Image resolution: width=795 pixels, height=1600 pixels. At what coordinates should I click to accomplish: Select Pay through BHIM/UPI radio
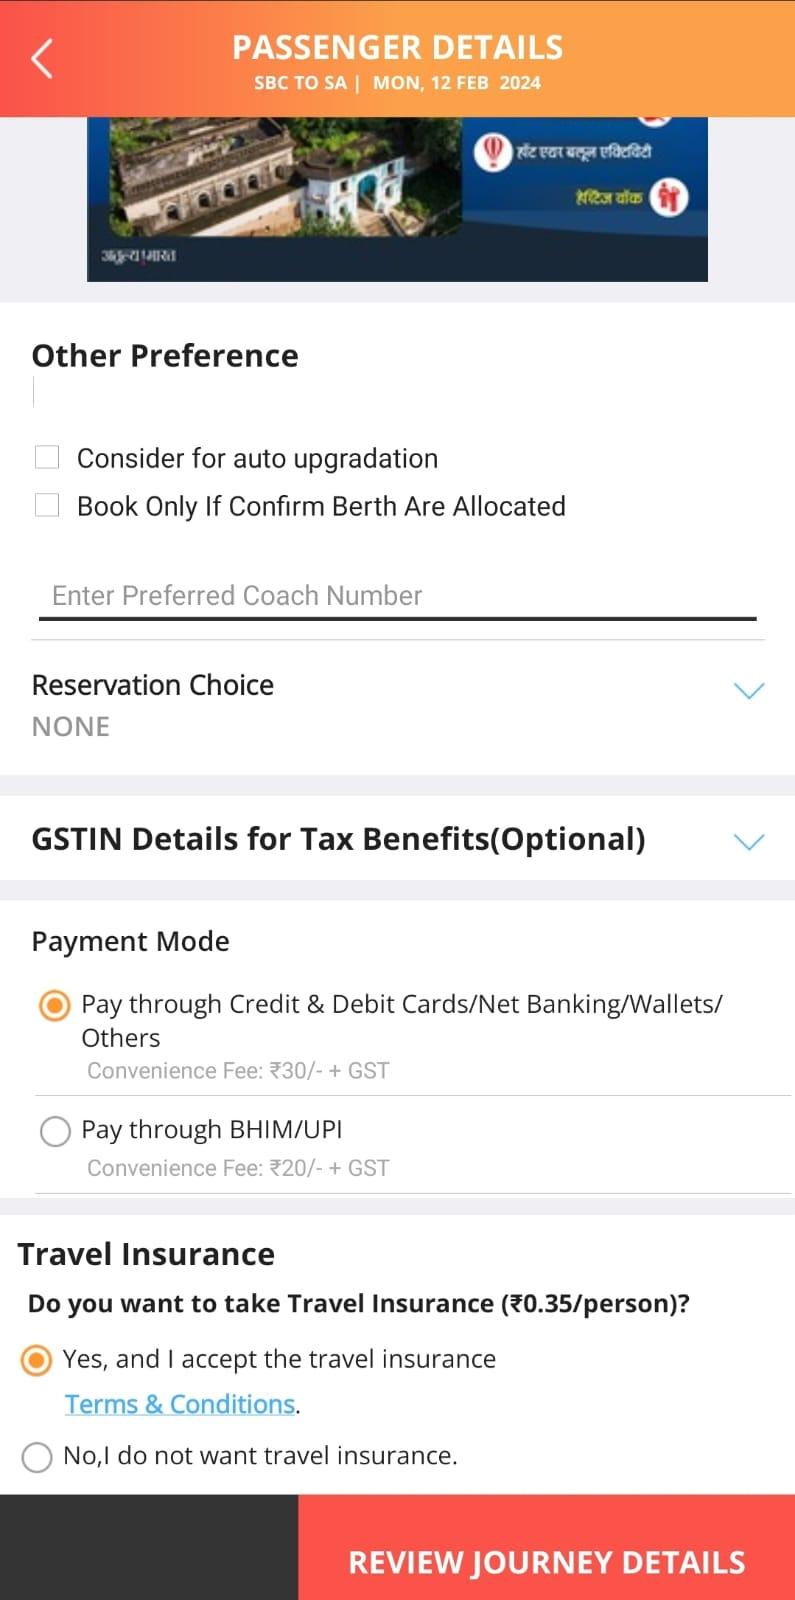(55, 1131)
